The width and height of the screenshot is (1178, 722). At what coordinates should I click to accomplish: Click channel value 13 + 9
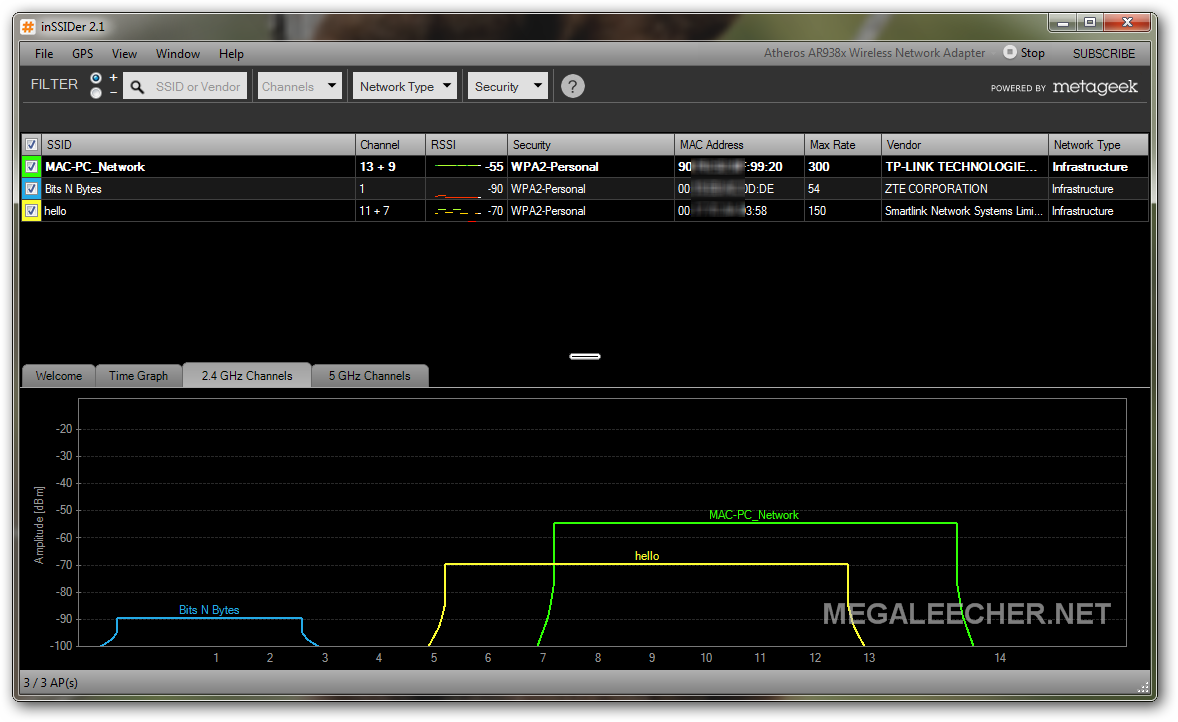point(377,167)
